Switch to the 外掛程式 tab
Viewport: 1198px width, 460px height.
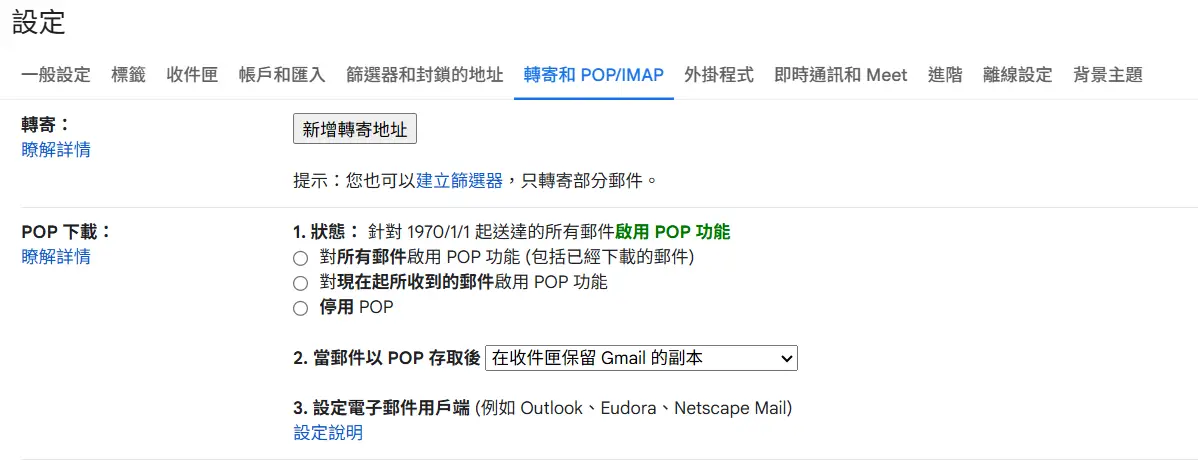coord(719,75)
